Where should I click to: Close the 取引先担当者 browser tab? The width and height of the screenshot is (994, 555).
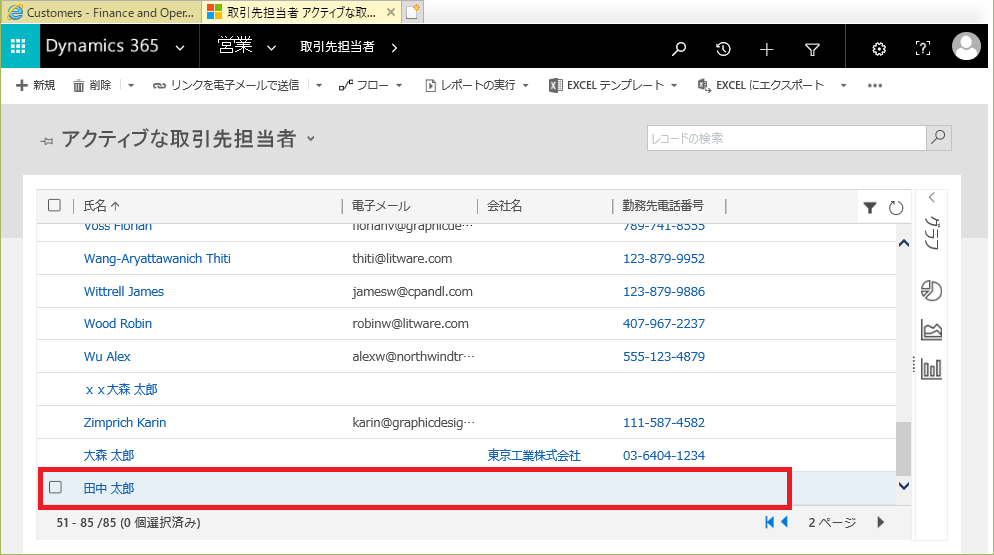(x=390, y=12)
